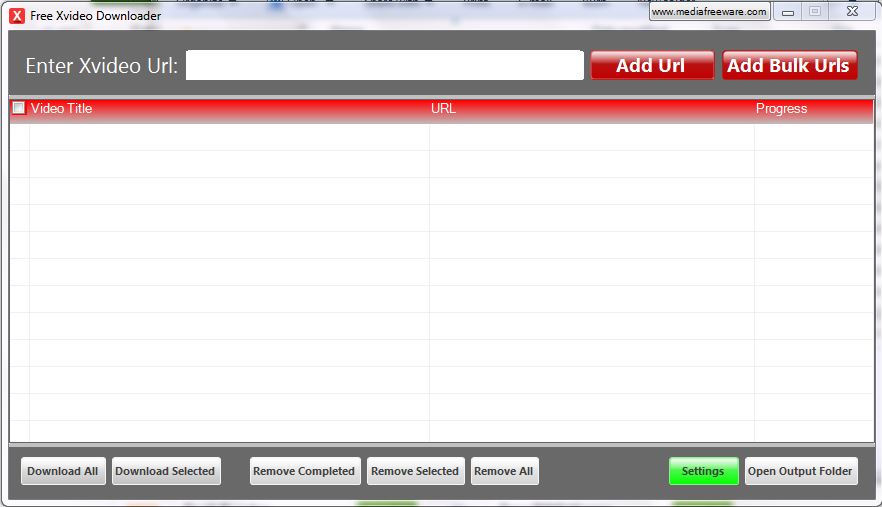Viewport: 882px width, 507px height.
Task: Click the Download Selected button
Action: pos(165,471)
